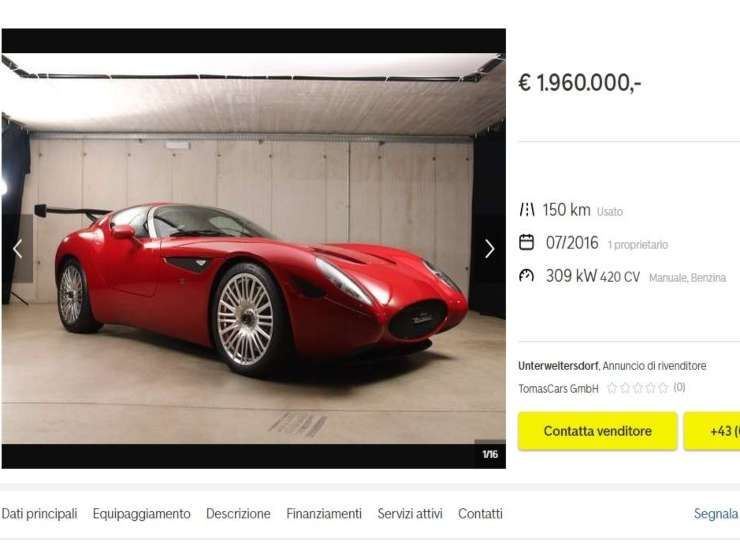Show the next photo using right arrow
The image size is (740, 556).
pyautogui.click(x=489, y=248)
